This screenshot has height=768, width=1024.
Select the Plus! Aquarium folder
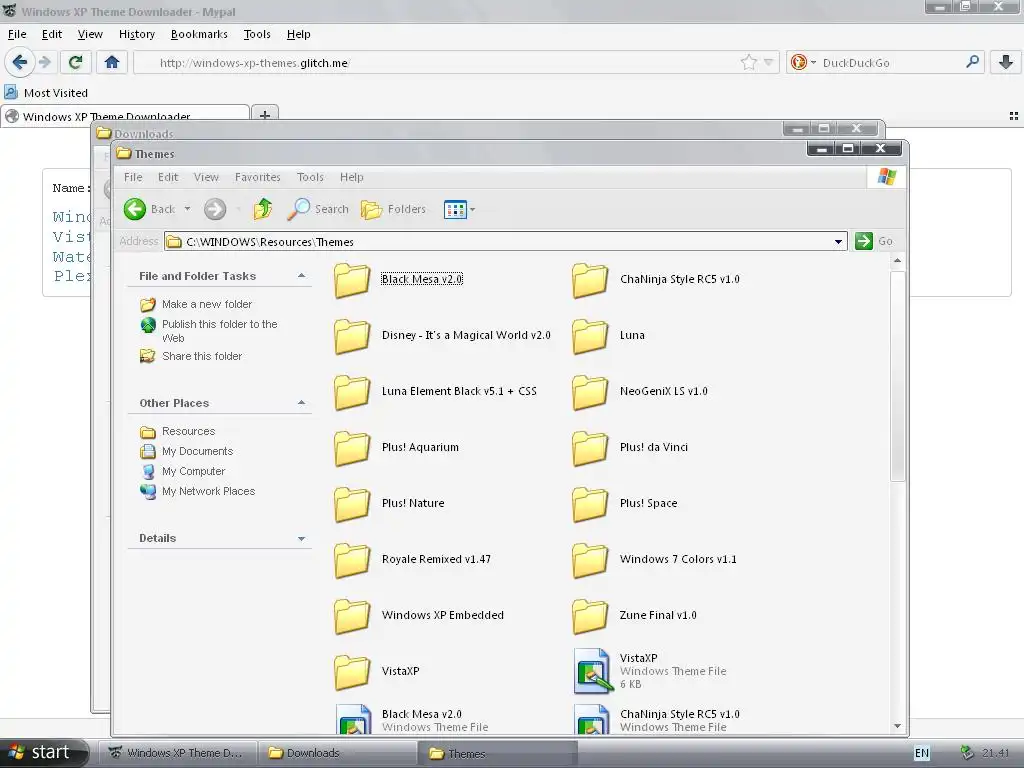coord(396,448)
